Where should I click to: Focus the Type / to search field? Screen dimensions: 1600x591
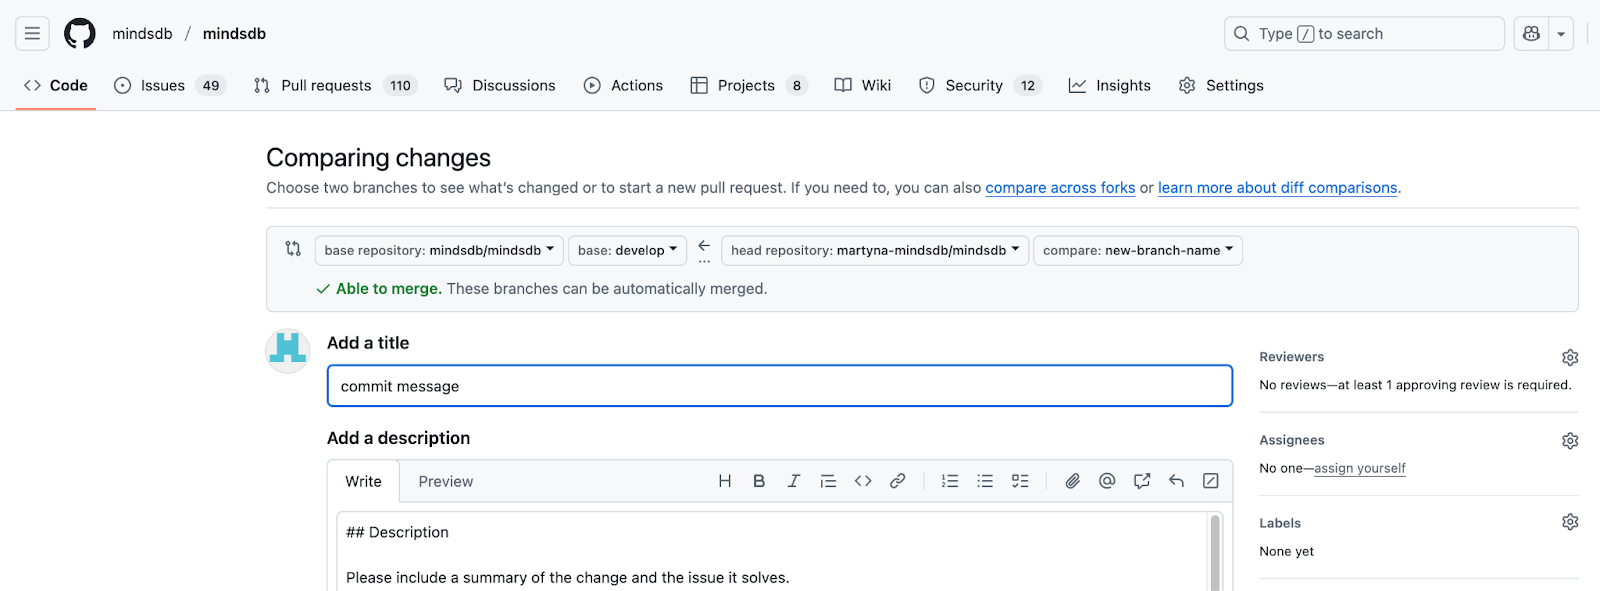[x=1364, y=33]
